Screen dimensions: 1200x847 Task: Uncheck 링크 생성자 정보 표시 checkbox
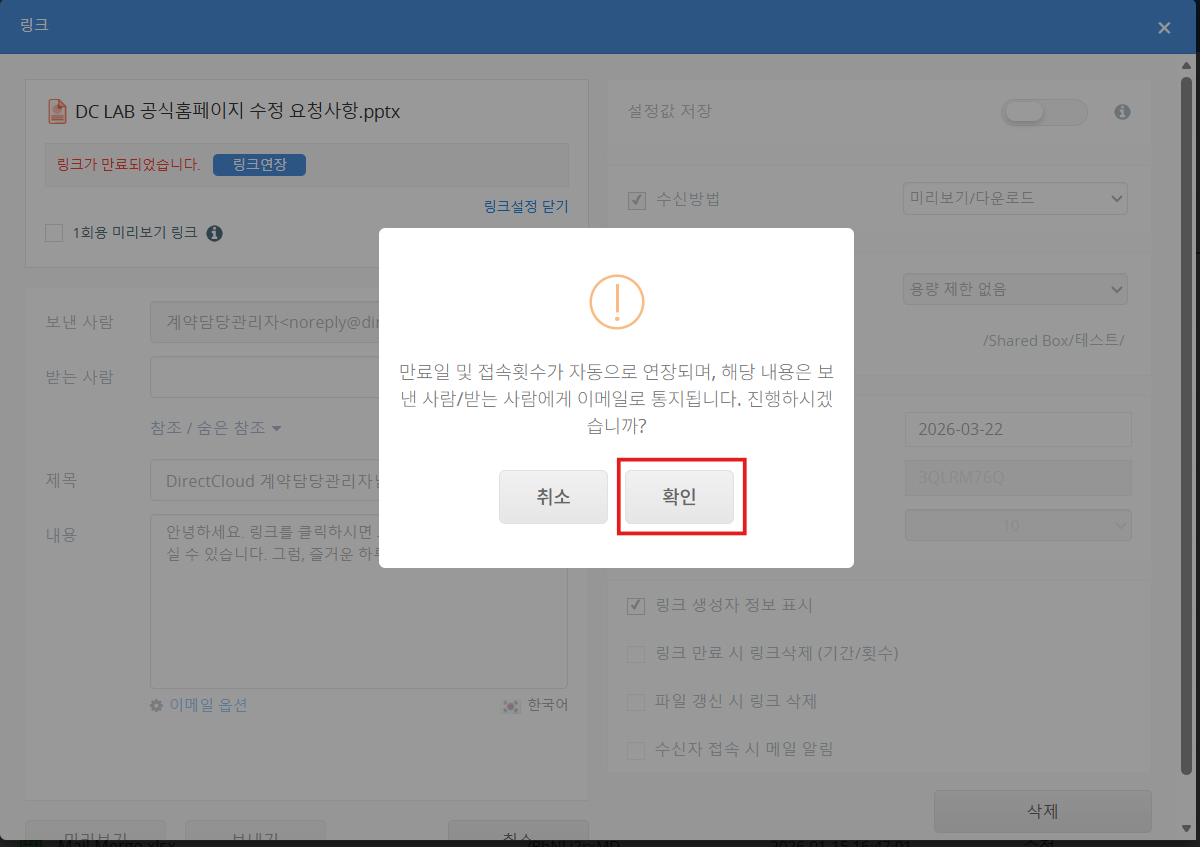(x=635, y=605)
